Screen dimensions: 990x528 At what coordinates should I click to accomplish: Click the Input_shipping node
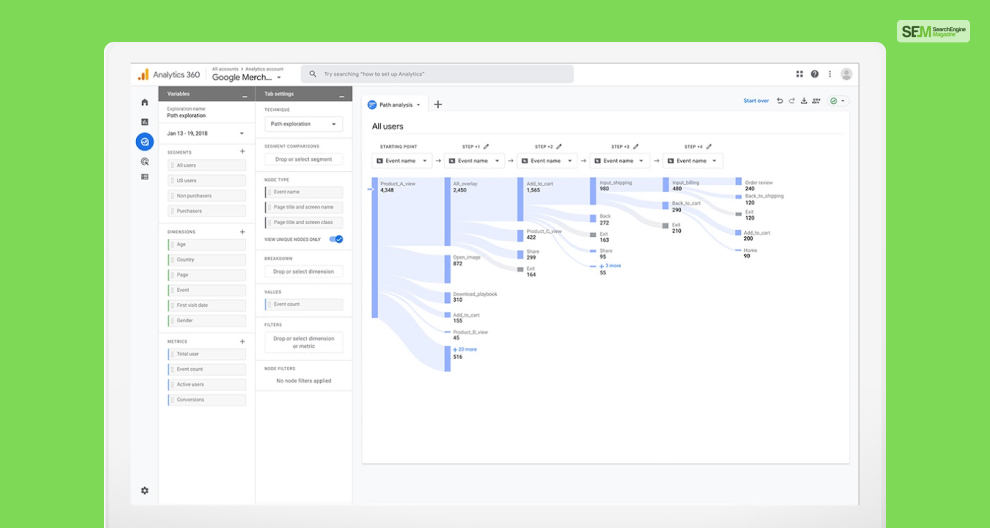click(x=593, y=191)
